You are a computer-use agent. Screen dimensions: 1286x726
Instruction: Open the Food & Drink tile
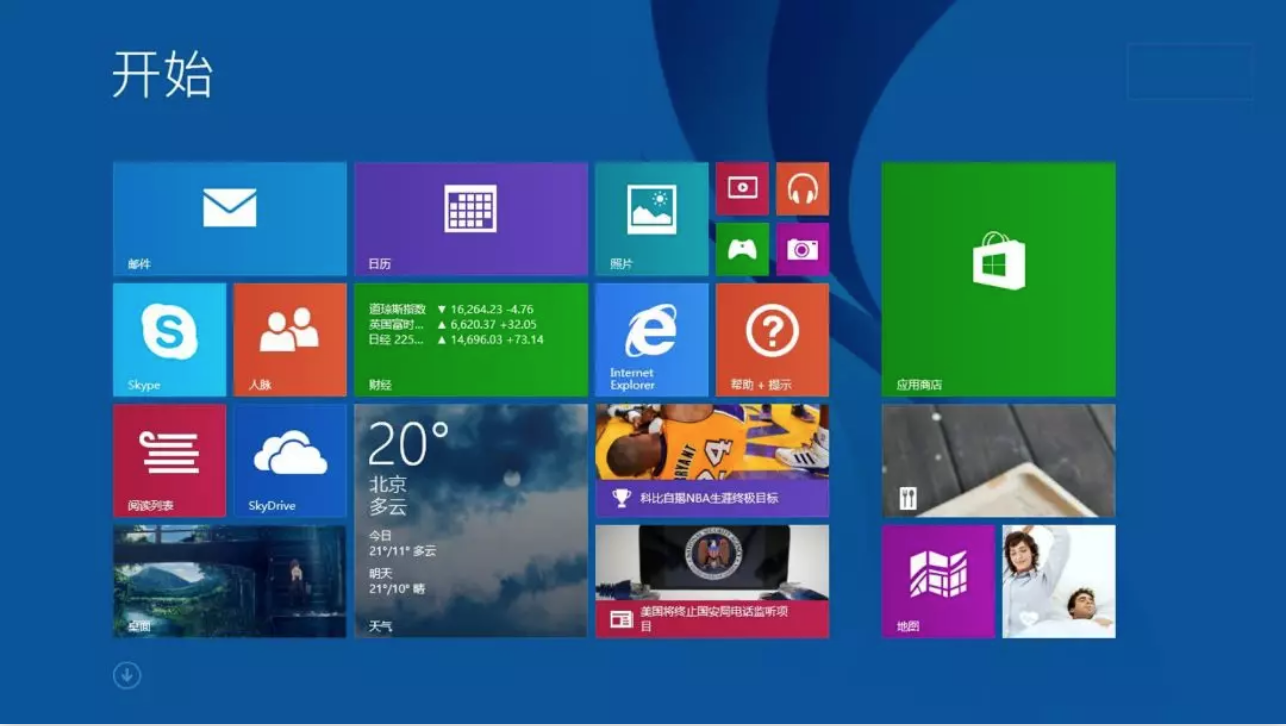coord(998,461)
